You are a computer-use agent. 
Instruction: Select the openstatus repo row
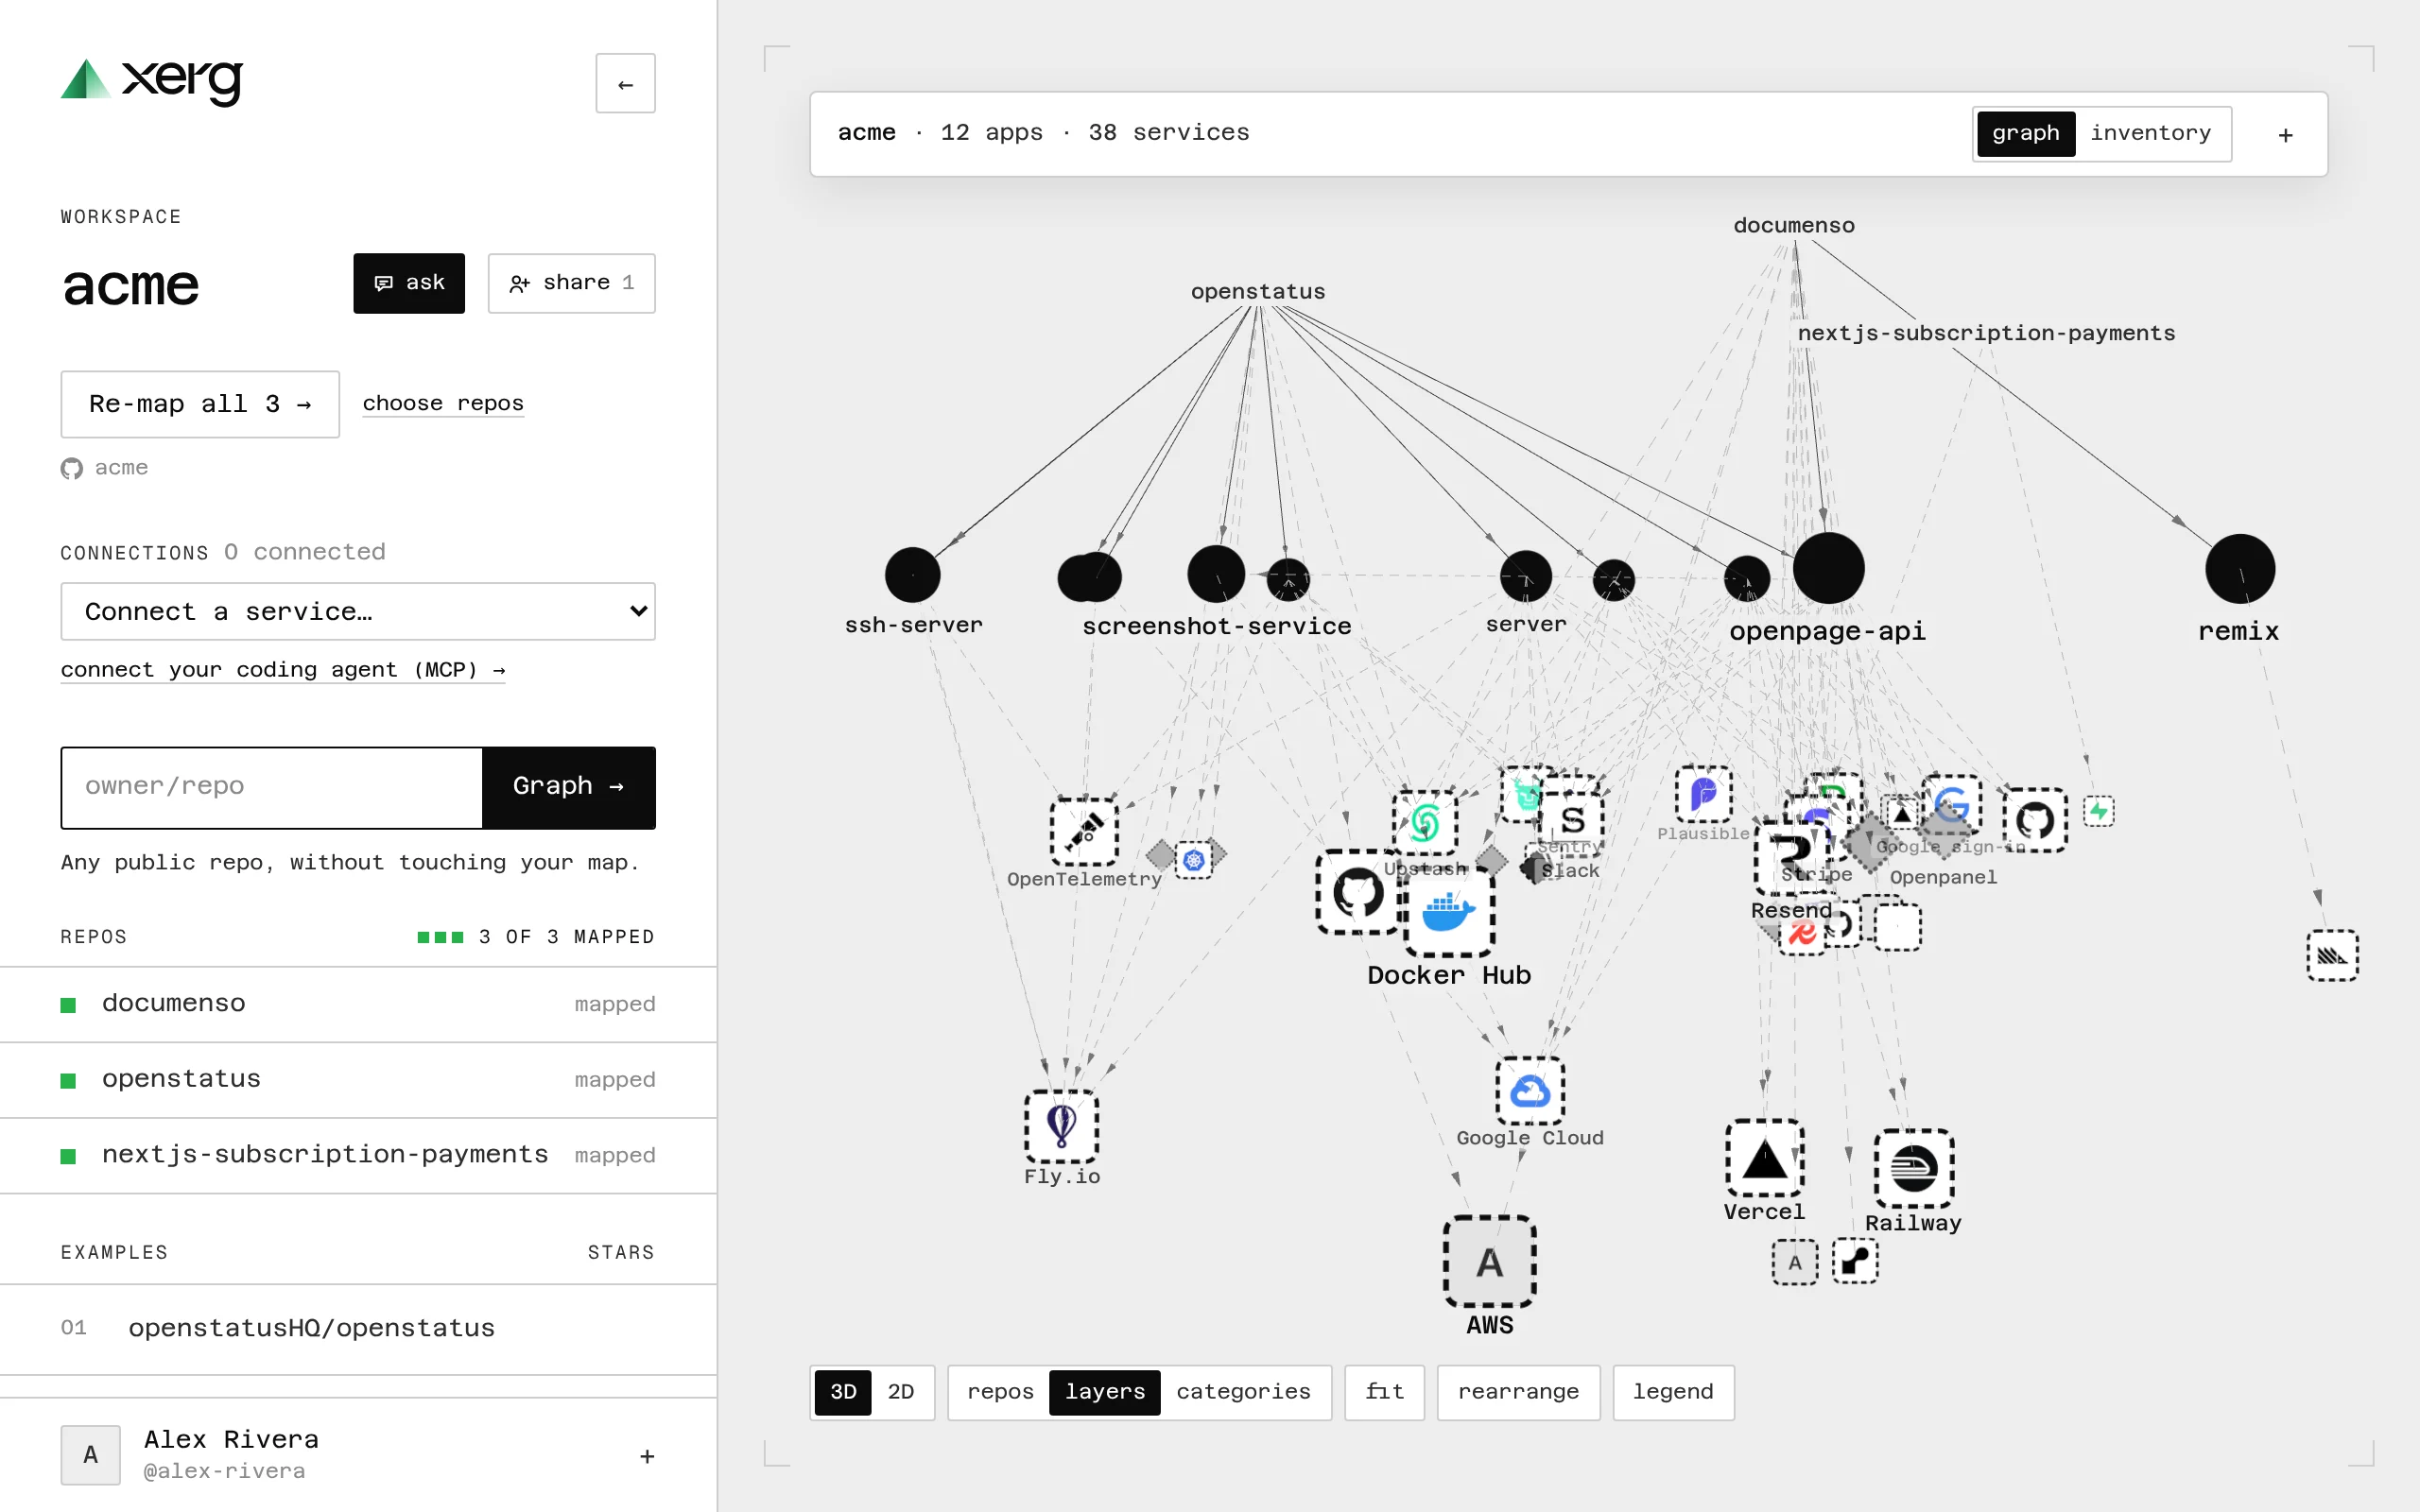[x=358, y=1080]
